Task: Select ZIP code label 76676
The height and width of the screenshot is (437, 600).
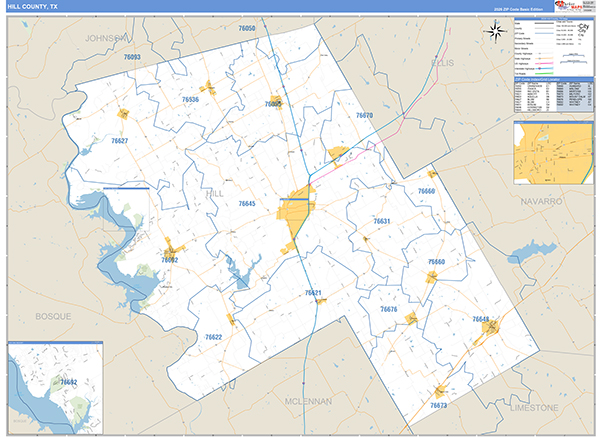Action: coord(389,309)
